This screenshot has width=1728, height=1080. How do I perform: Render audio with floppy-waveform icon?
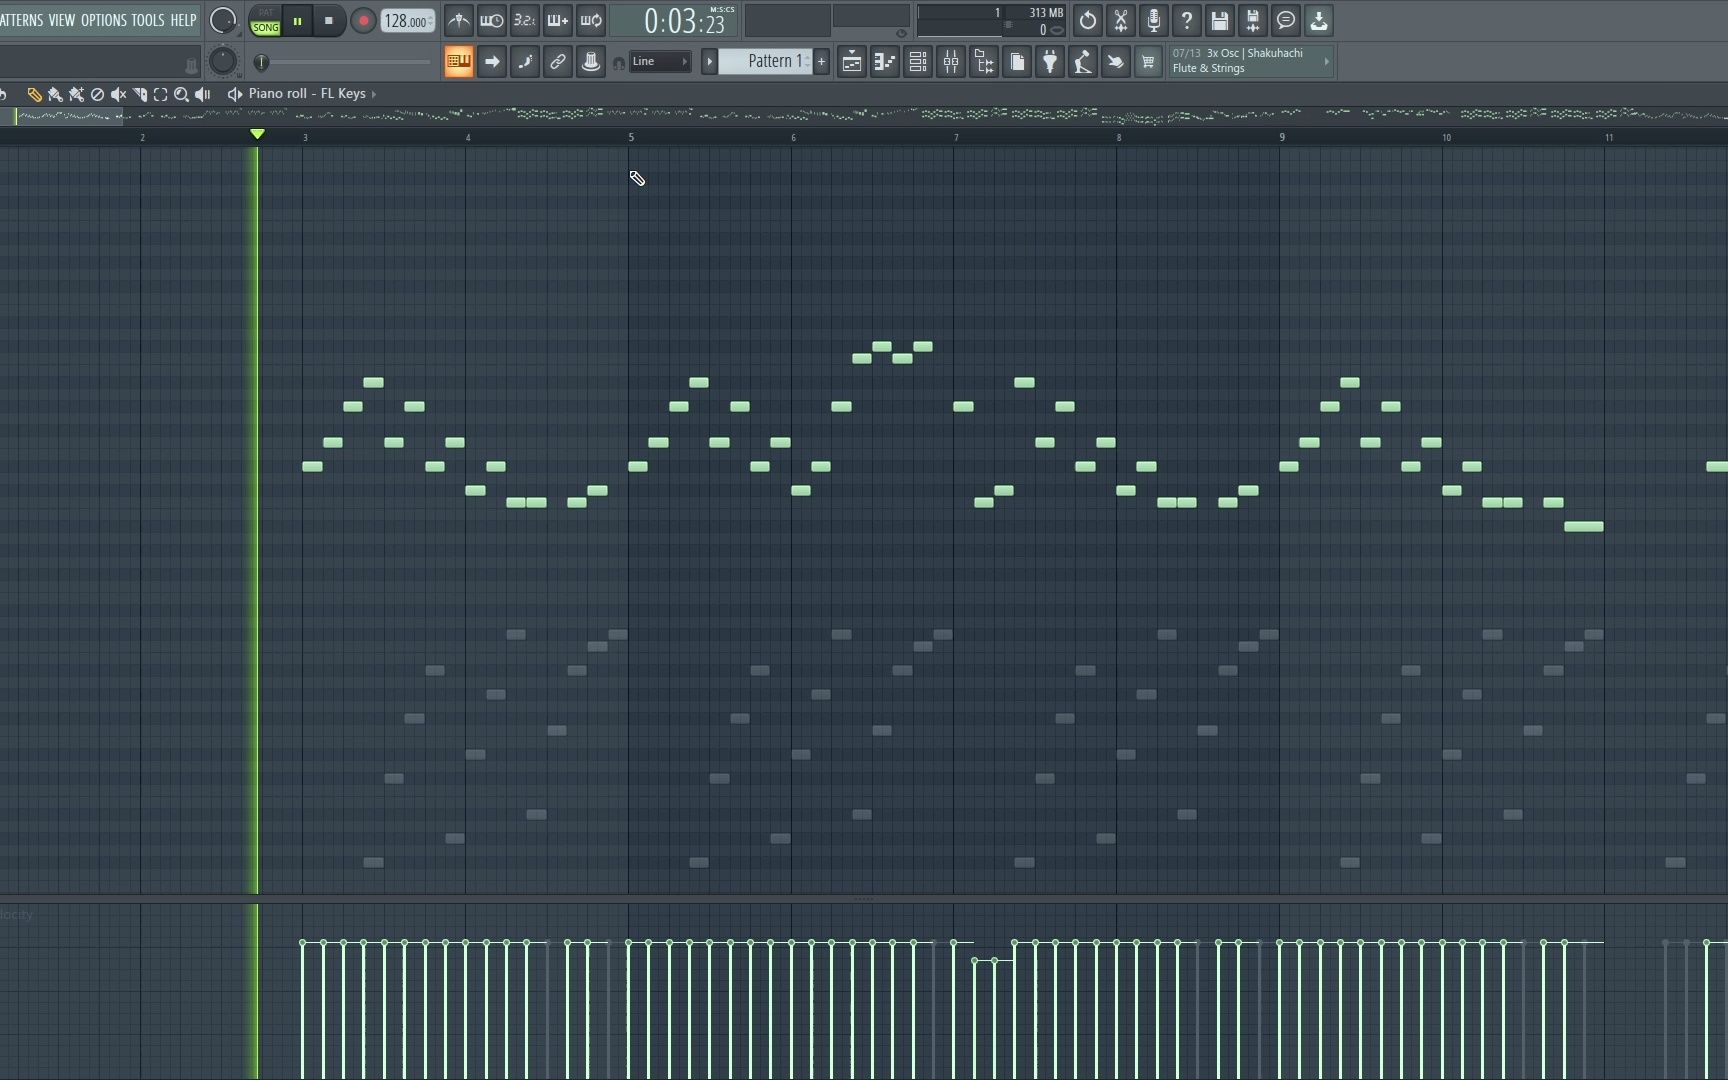(x=1253, y=20)
